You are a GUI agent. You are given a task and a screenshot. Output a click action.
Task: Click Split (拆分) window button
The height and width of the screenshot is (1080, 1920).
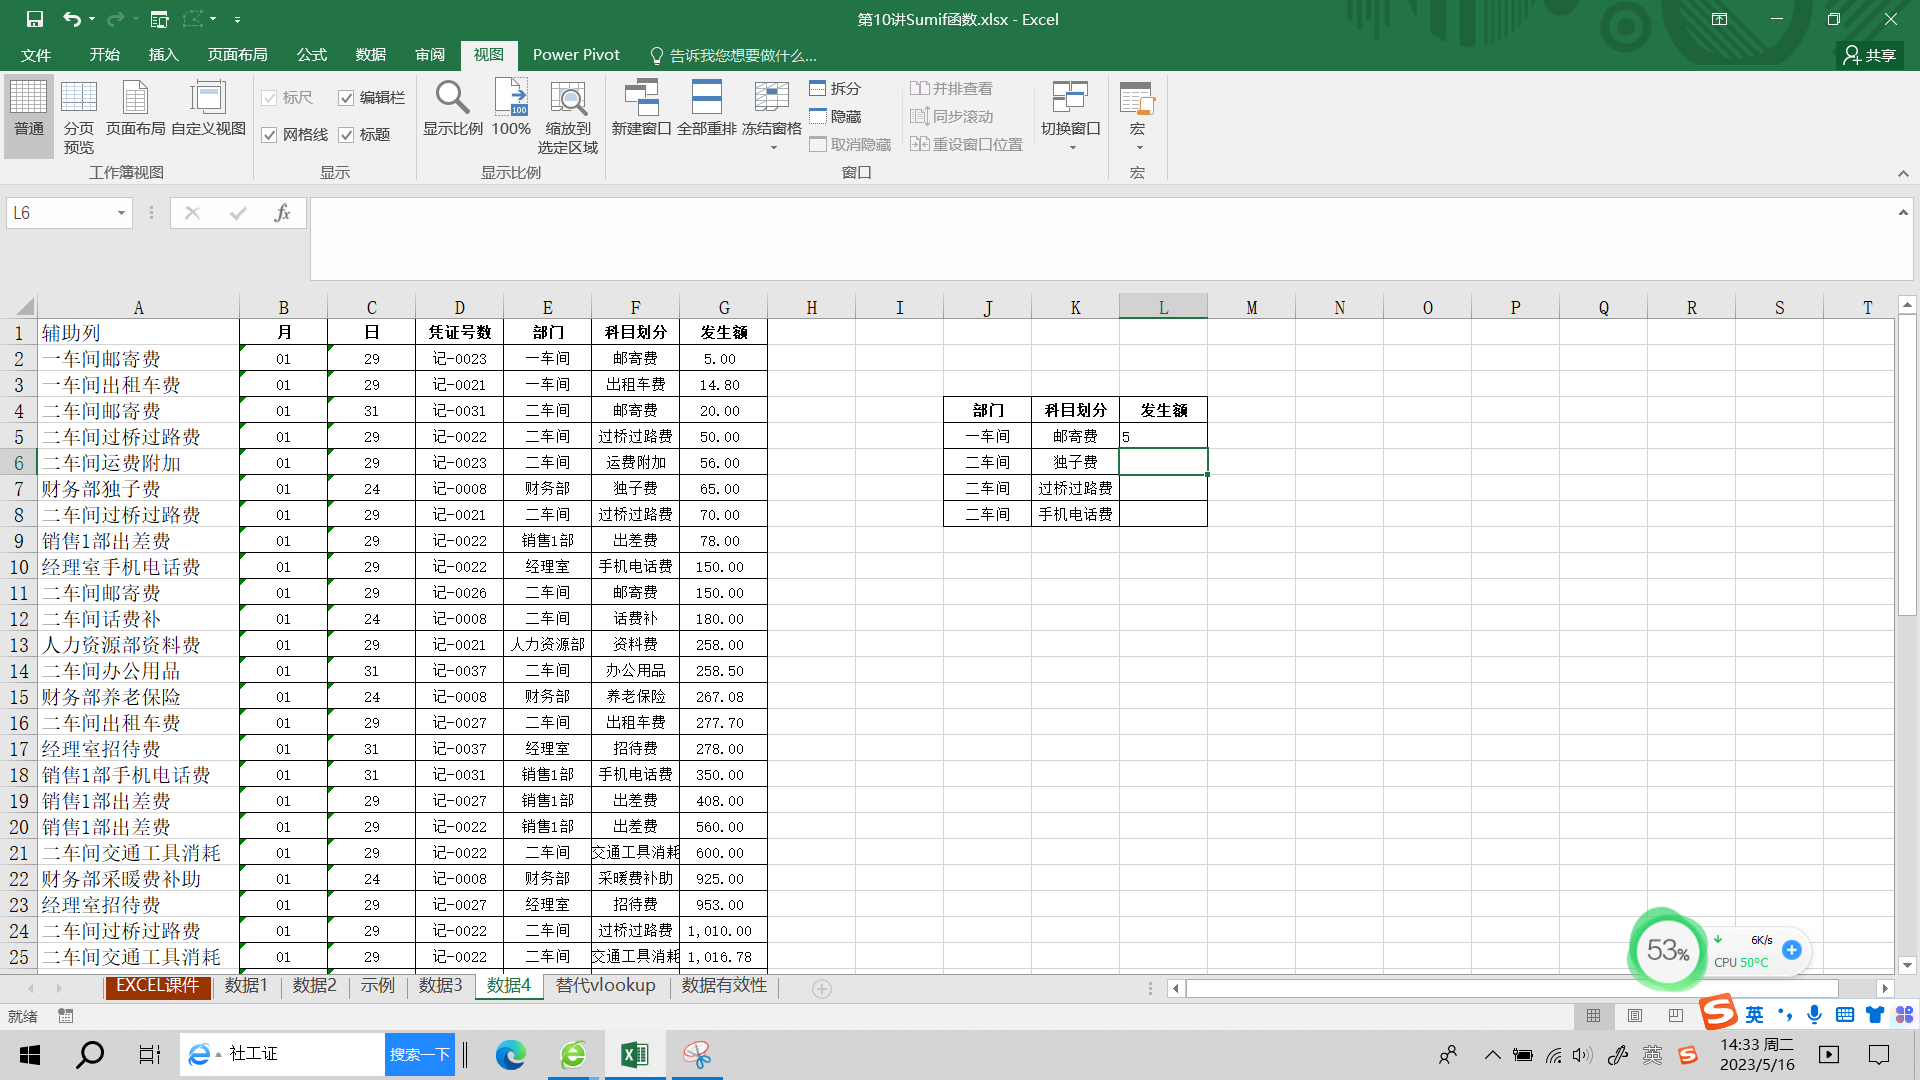835,89
